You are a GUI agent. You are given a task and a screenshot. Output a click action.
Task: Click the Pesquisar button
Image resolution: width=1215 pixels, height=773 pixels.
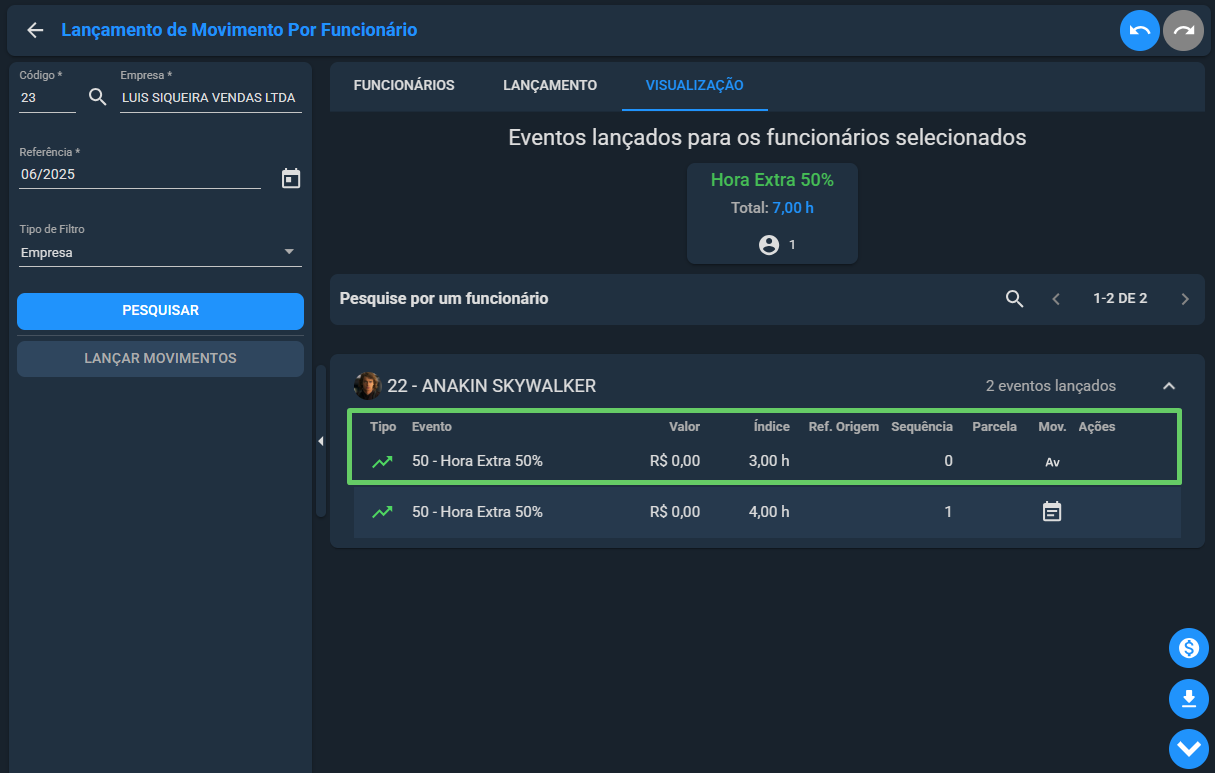tap(160, 311)
